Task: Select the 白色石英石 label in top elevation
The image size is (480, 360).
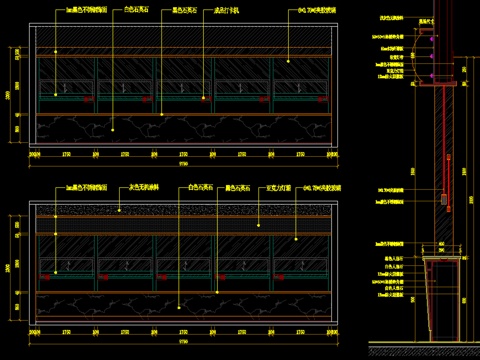Action: [136, 9]
